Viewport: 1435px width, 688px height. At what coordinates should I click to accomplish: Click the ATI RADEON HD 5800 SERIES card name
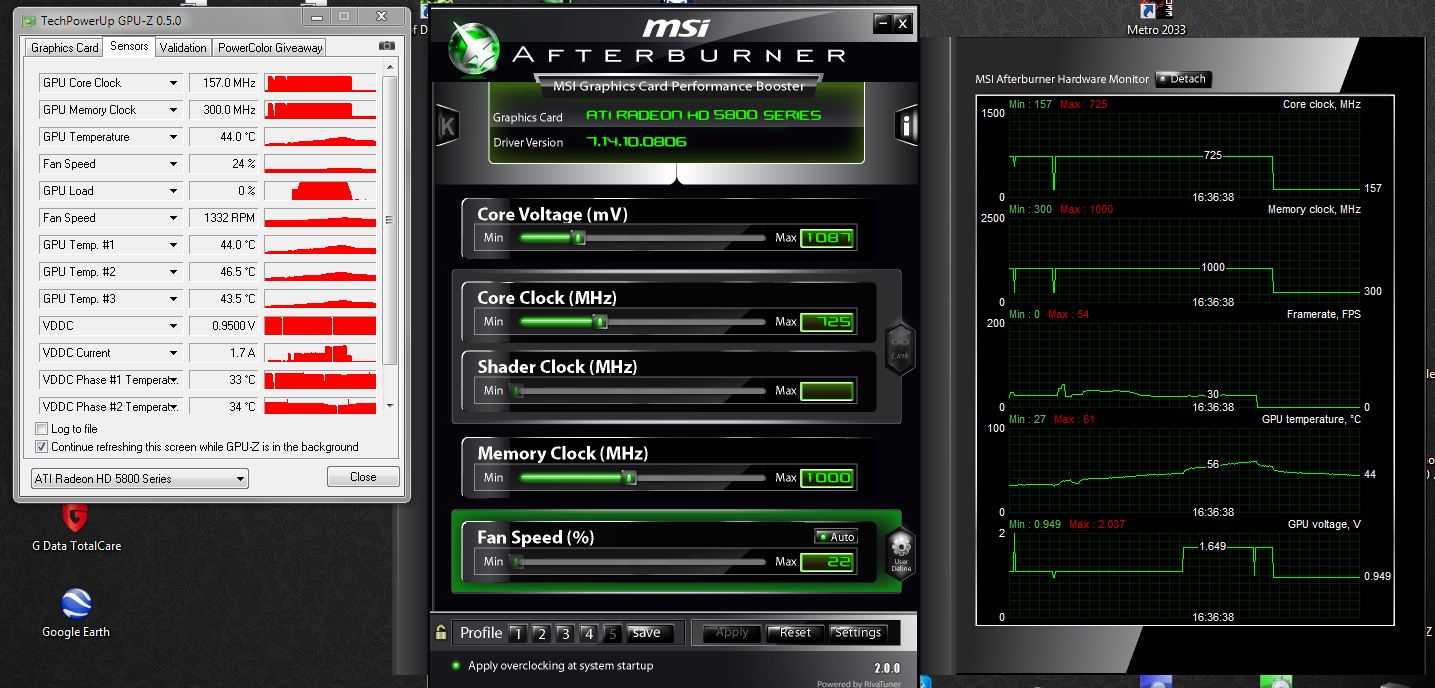[x=703, y=115]
